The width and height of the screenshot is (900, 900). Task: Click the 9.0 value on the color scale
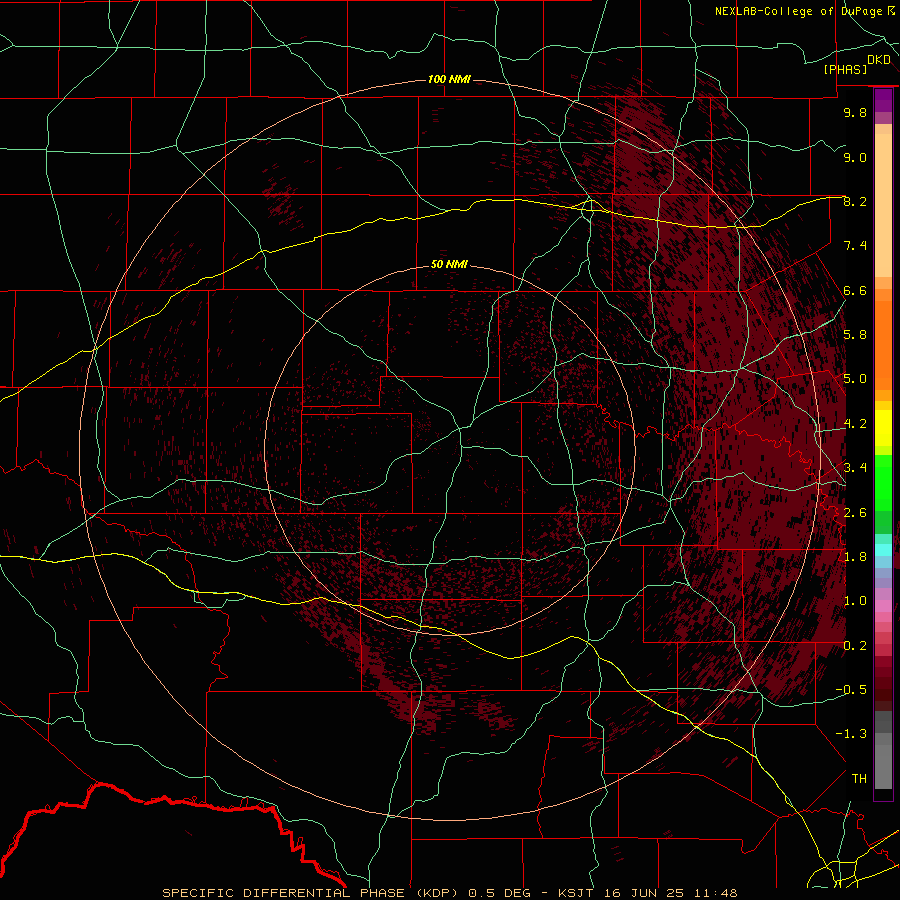click(x=855, y=157)
